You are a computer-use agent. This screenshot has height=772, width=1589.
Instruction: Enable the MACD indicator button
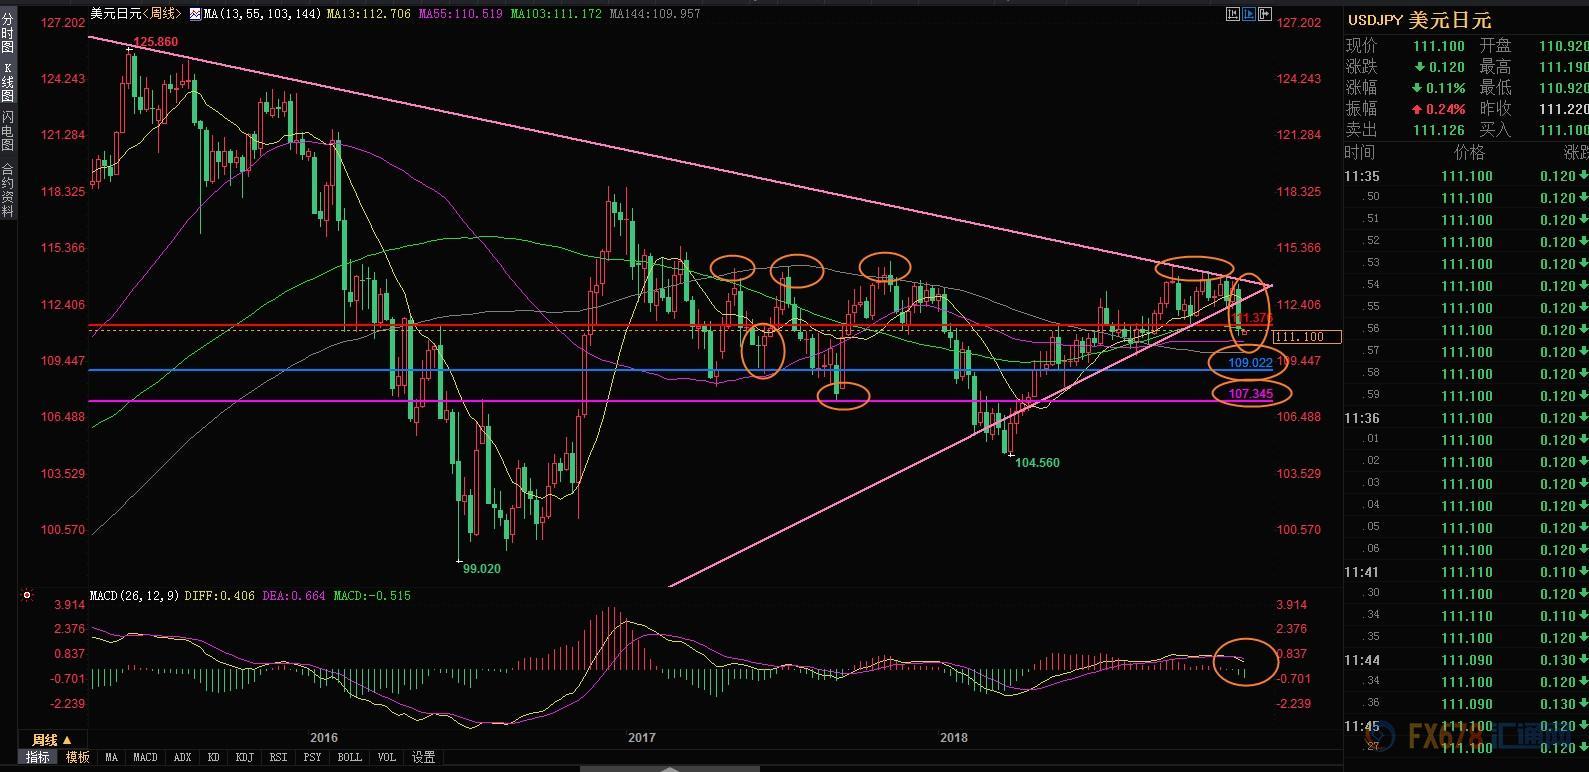145,758
